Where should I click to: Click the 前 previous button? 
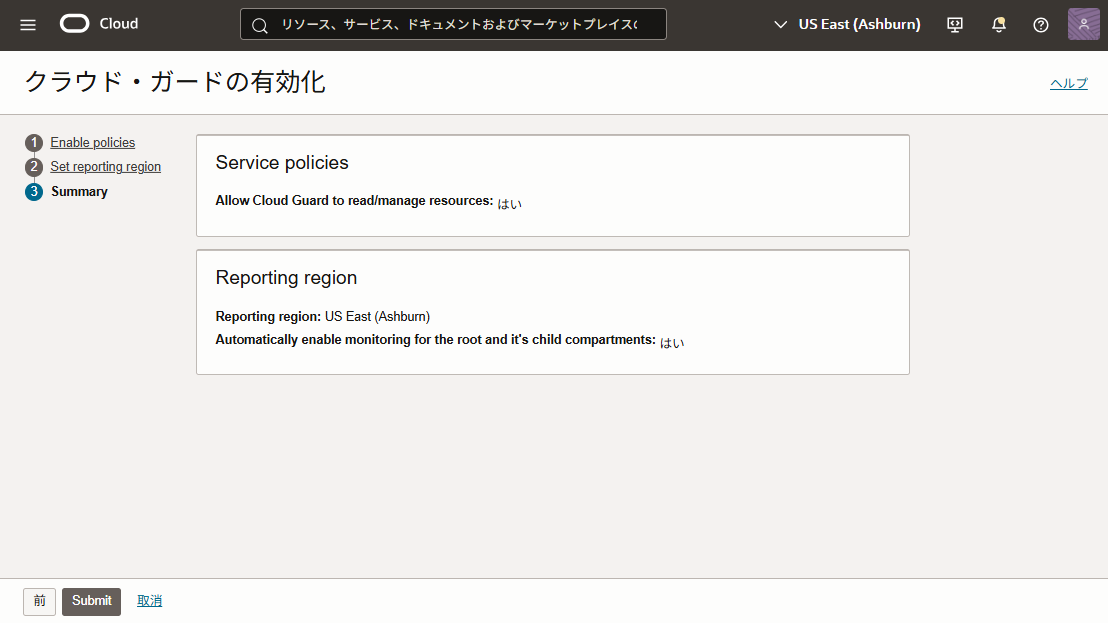click(39, 601)
